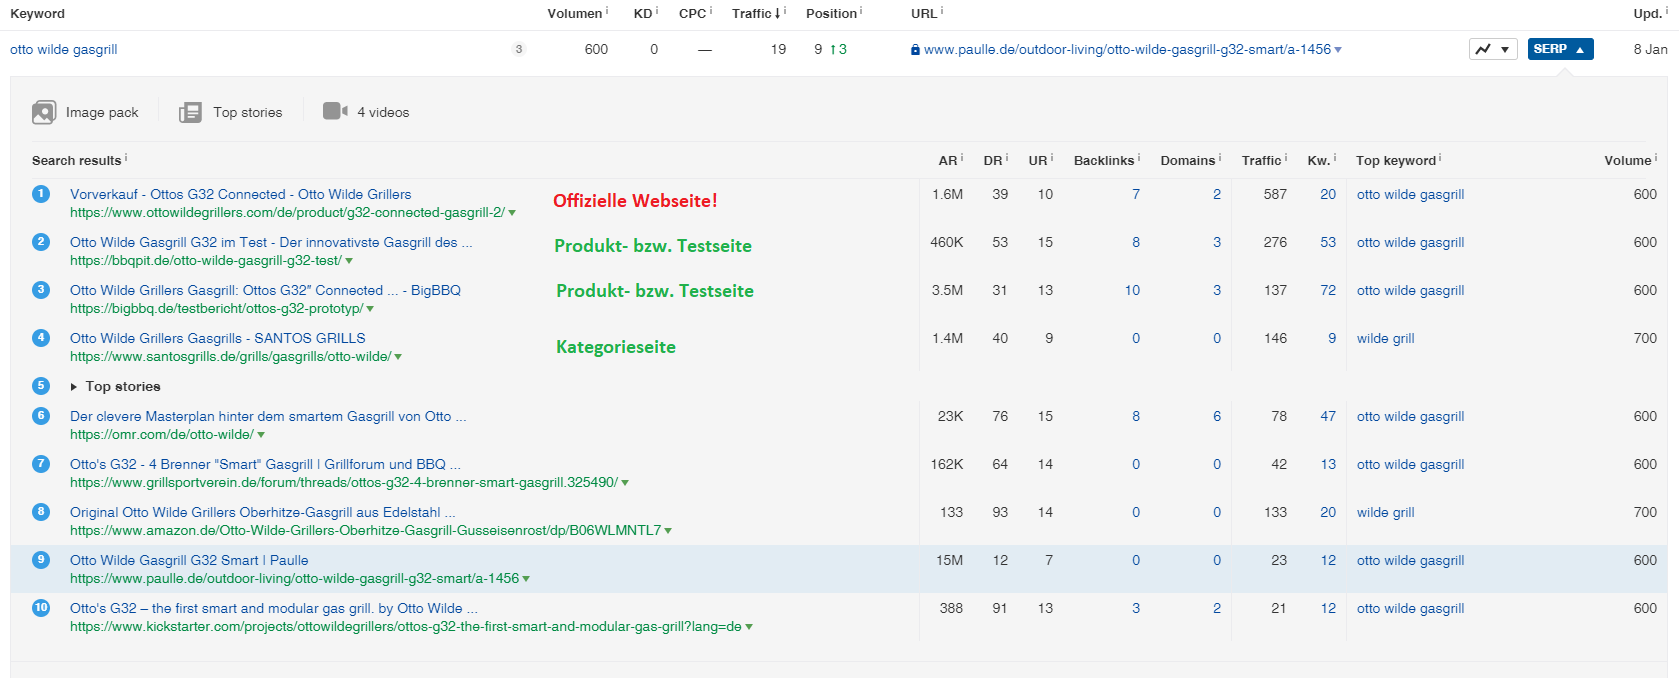The height and width of the screenshot is (678, 1679).
Task: Open keyword otto wilde gasgrill link
Action: pyautogui.click(x=64, y=49)
